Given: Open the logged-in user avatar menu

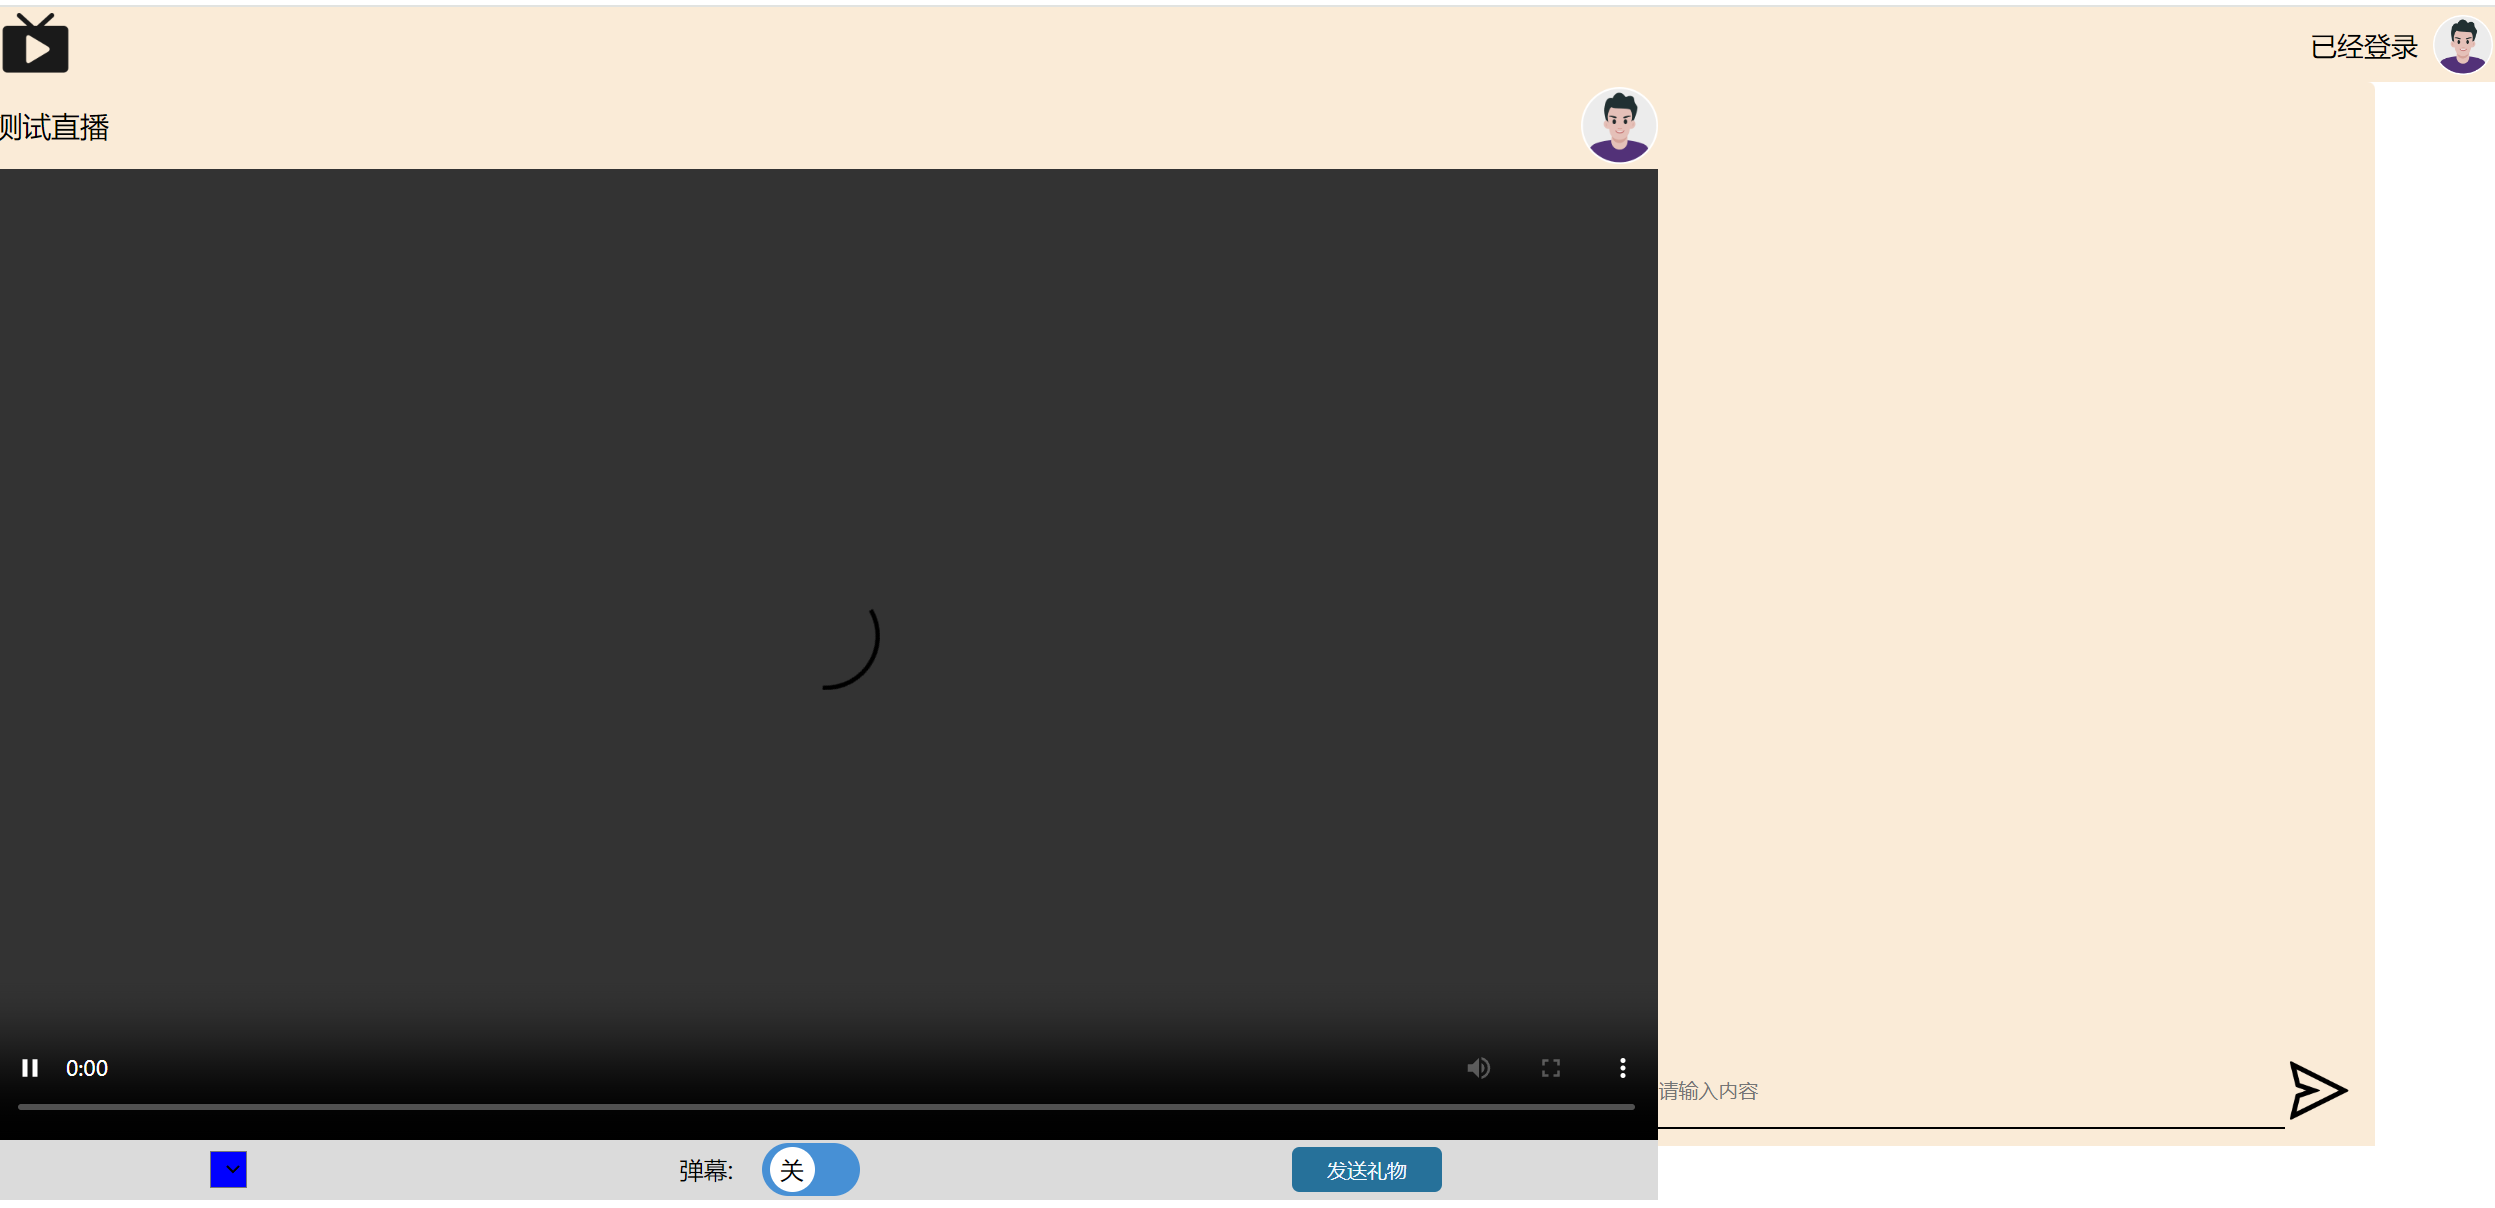Looking at the screenshot, I should 2461,46.
